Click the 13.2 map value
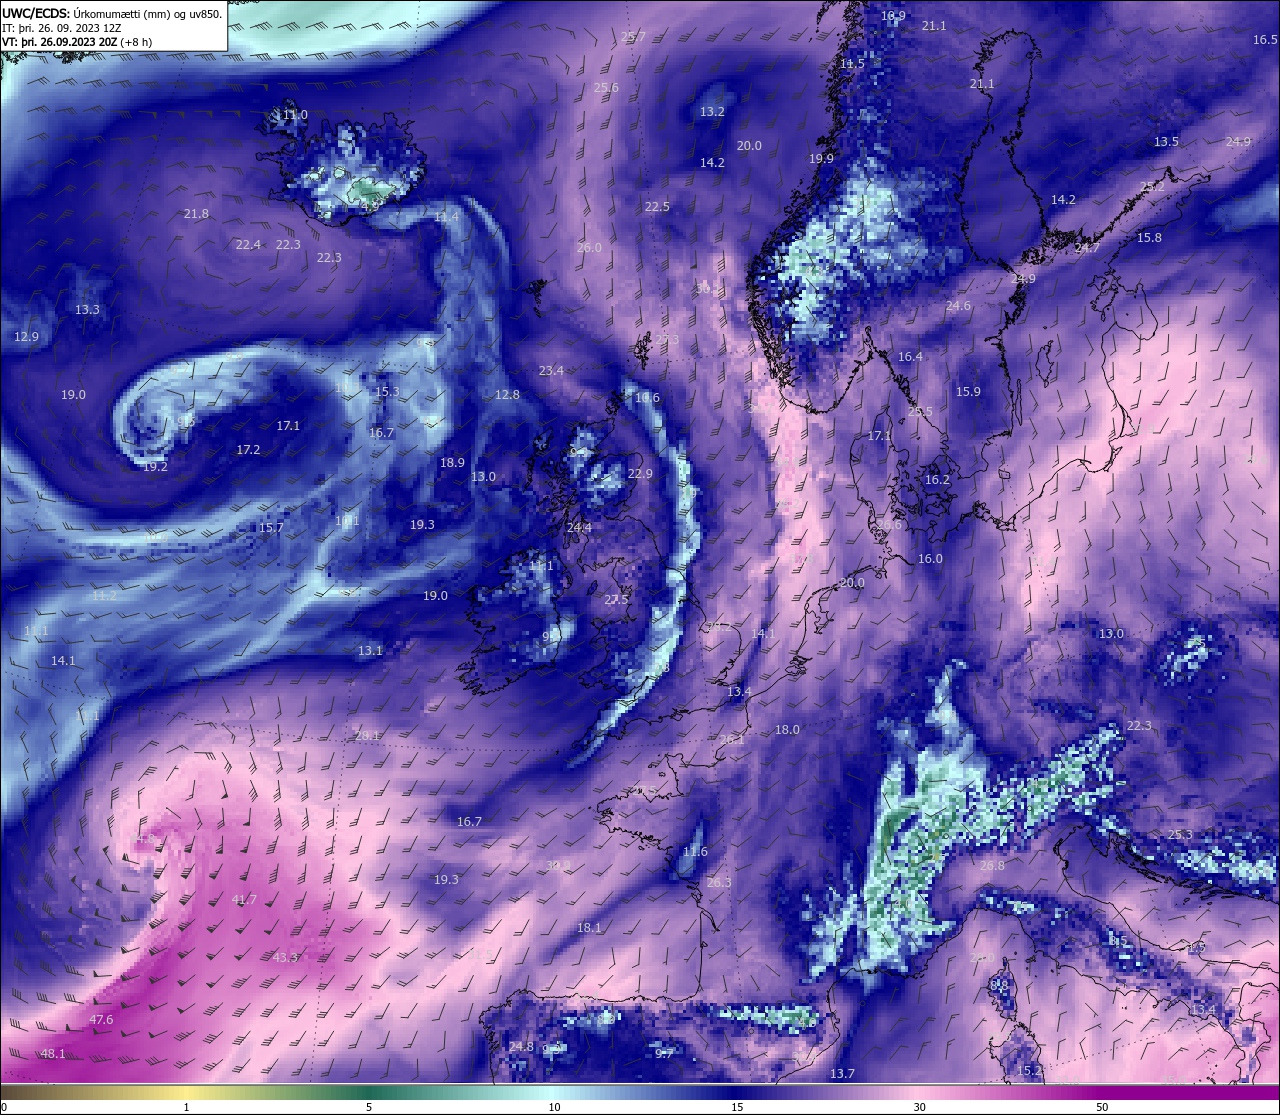This screenshot has width=1280, height=1115. point(712,112)
